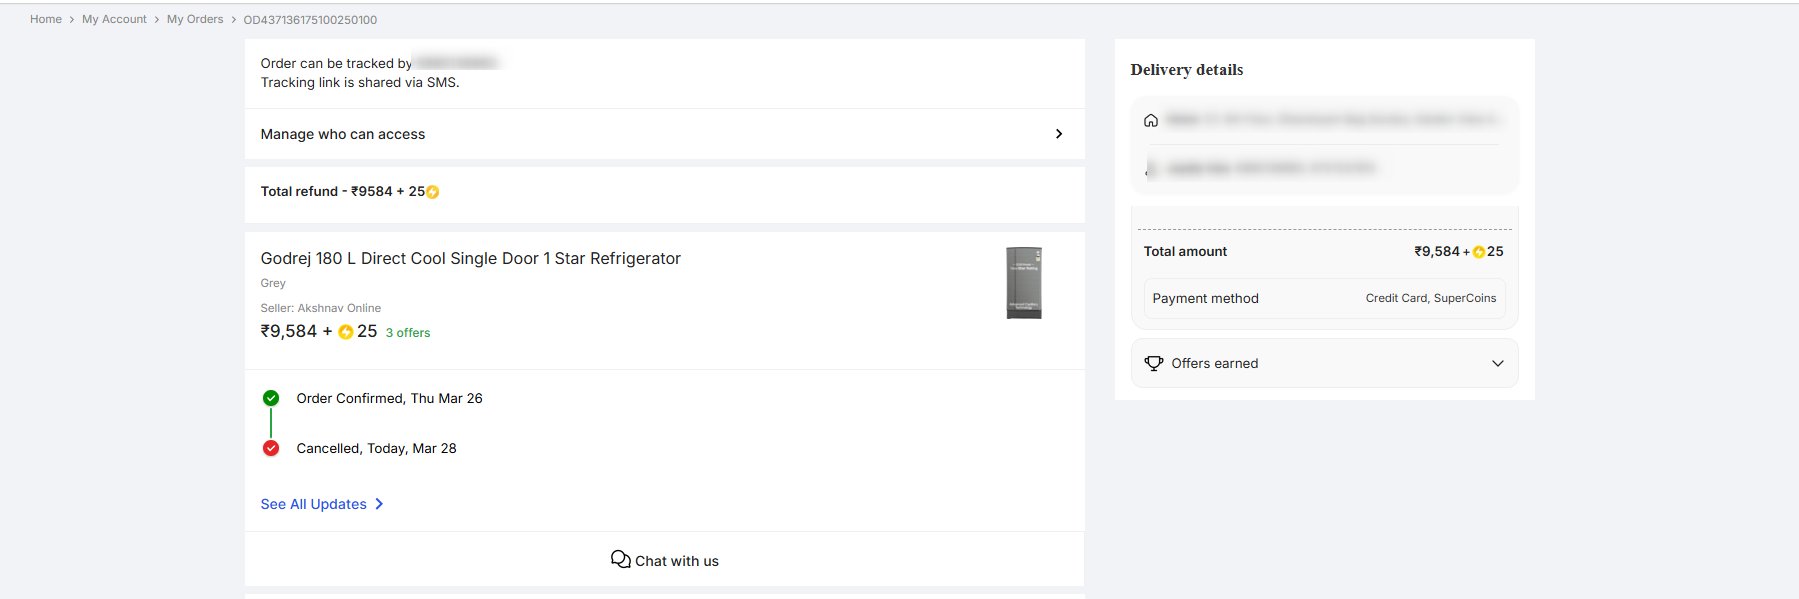Click the SuperCoin icon in Total refund

coord(433,192)
